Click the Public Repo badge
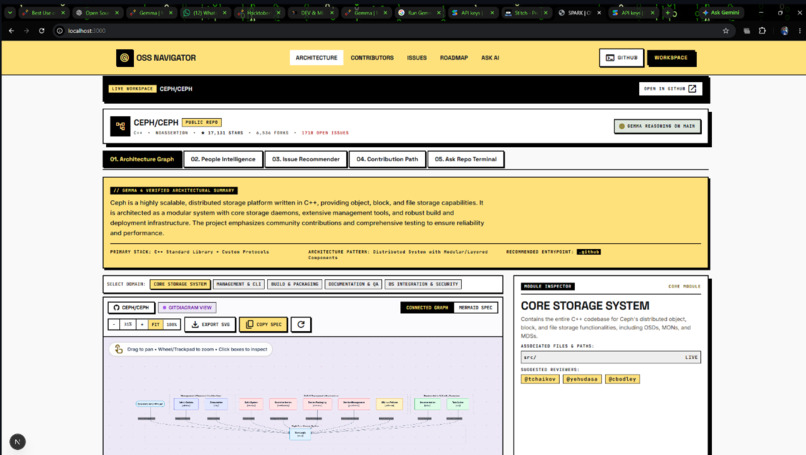The height and width of the screenshot is (455, 806). pos(202,122)
